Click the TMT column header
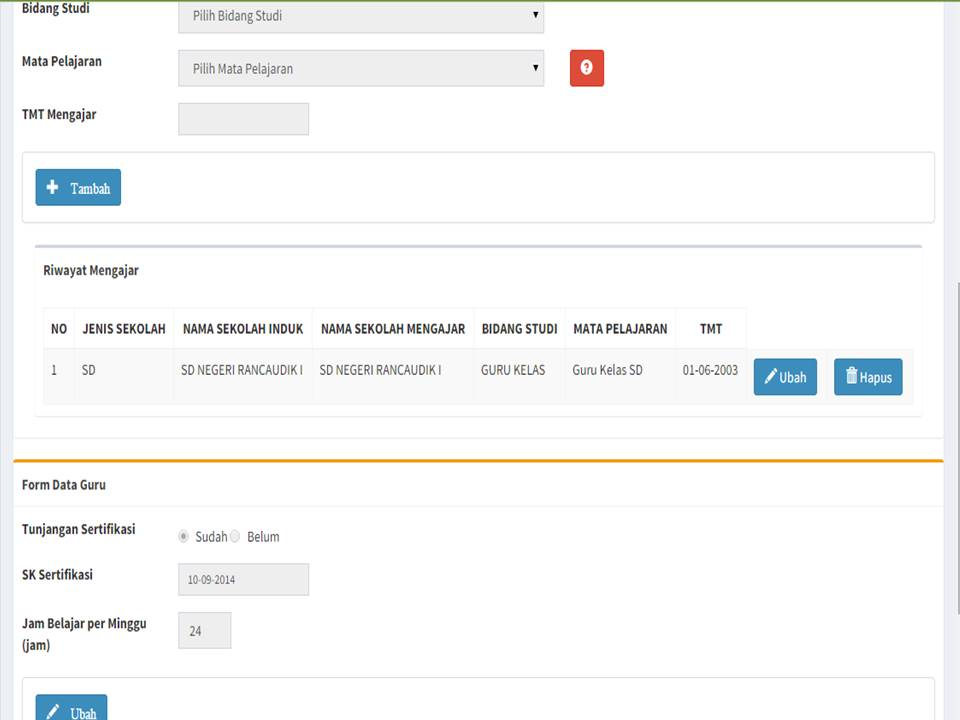The image size is (960, 720). coord(711,329)
